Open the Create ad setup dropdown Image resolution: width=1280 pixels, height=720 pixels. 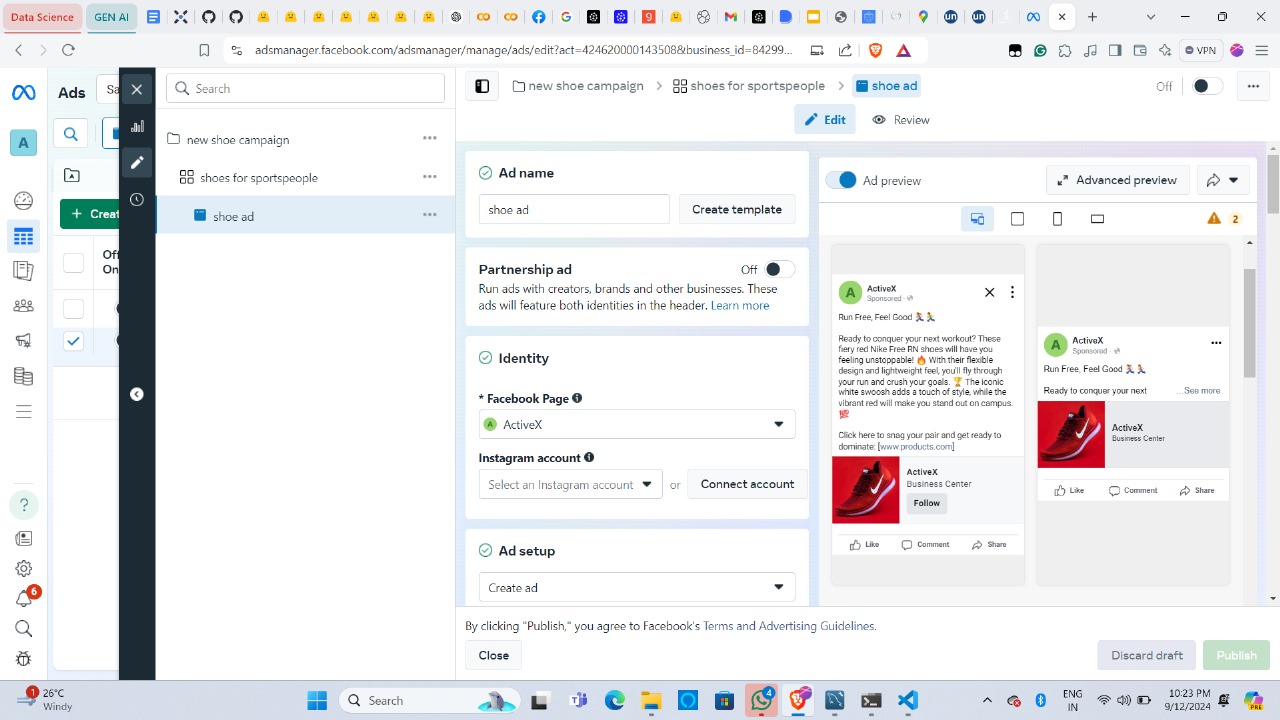637,587
